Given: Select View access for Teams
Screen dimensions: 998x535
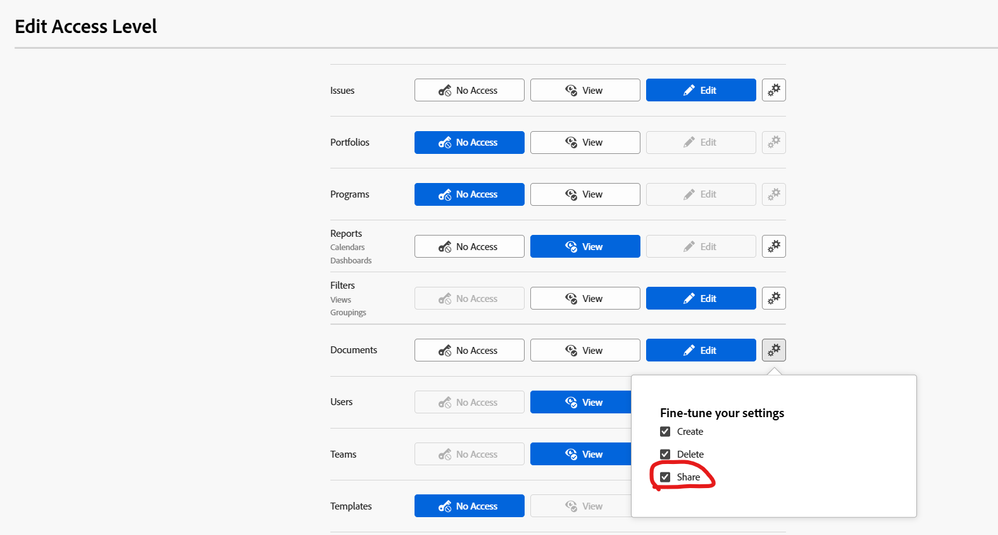Looking at the screenshot, I should (x=580, y=454).
